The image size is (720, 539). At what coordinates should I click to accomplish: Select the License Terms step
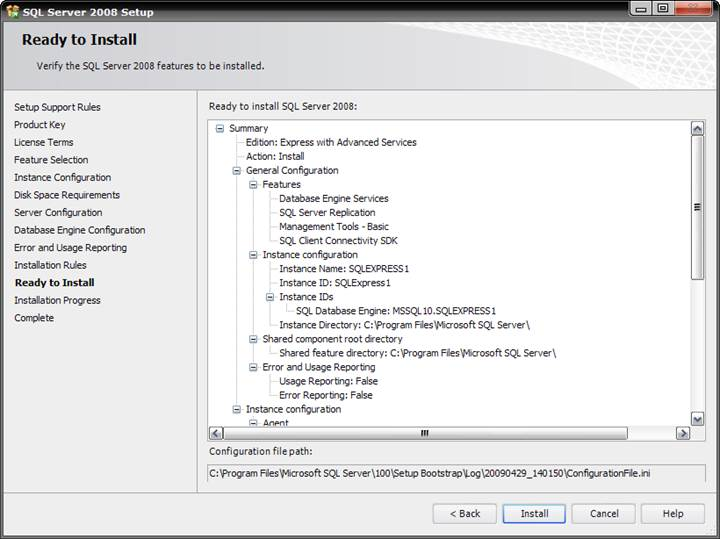pos(44,142)
